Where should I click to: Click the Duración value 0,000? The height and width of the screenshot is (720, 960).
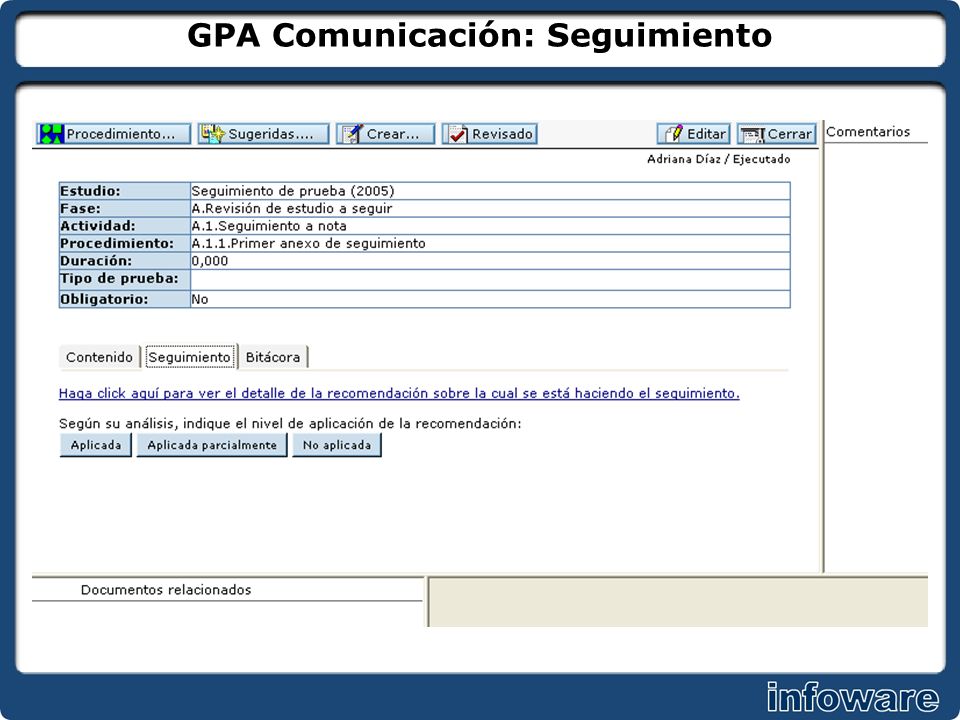pyautogui.click(x=209, y=261)
